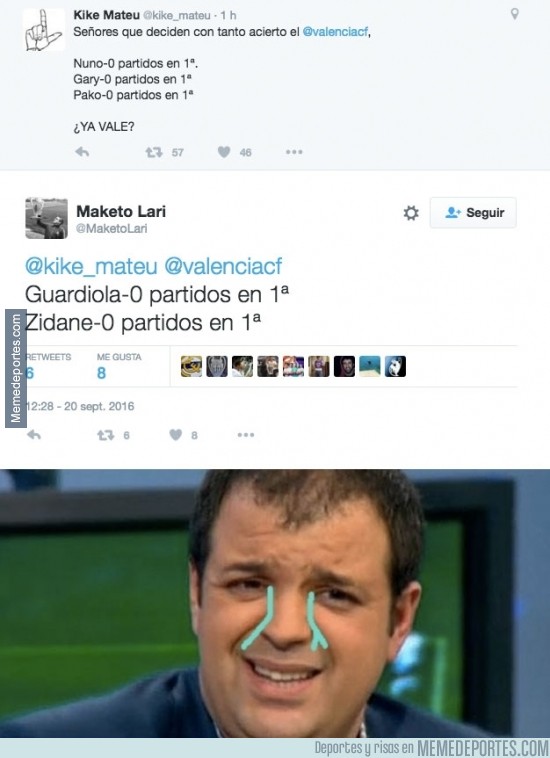Show the RETWEETS count list

pyautogui.click(x=48, y=366)
